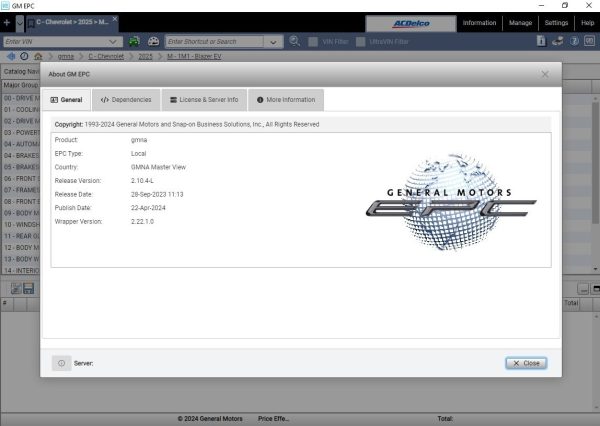
Task: Click the Total column header
Action: [571, 303]
